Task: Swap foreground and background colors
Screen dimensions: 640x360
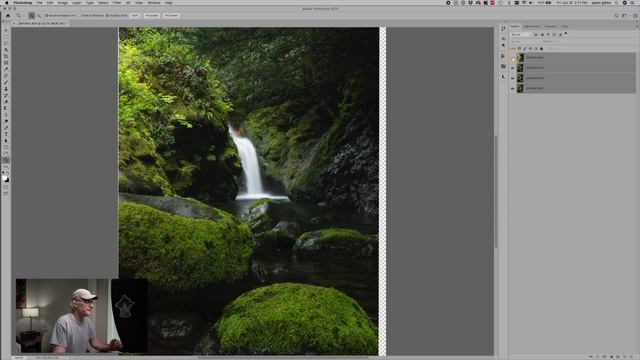Action: pos(8,174)
